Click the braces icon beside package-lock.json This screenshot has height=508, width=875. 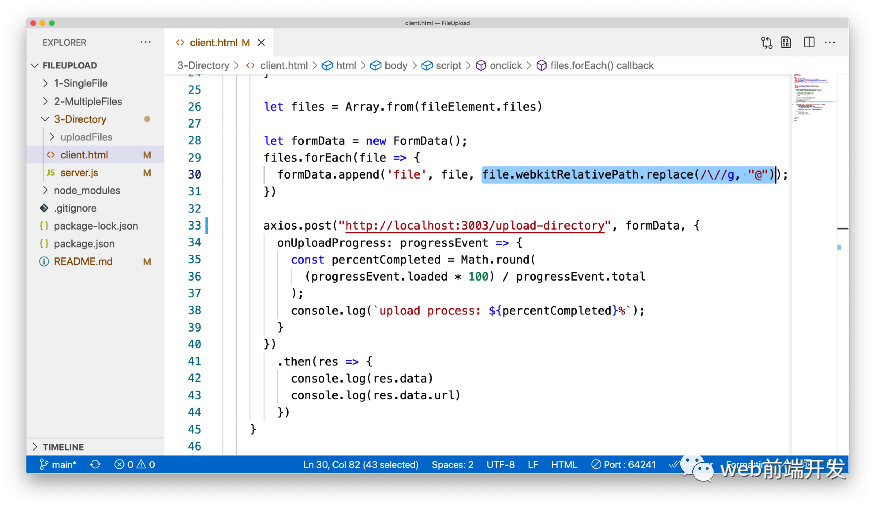(44, 226)
